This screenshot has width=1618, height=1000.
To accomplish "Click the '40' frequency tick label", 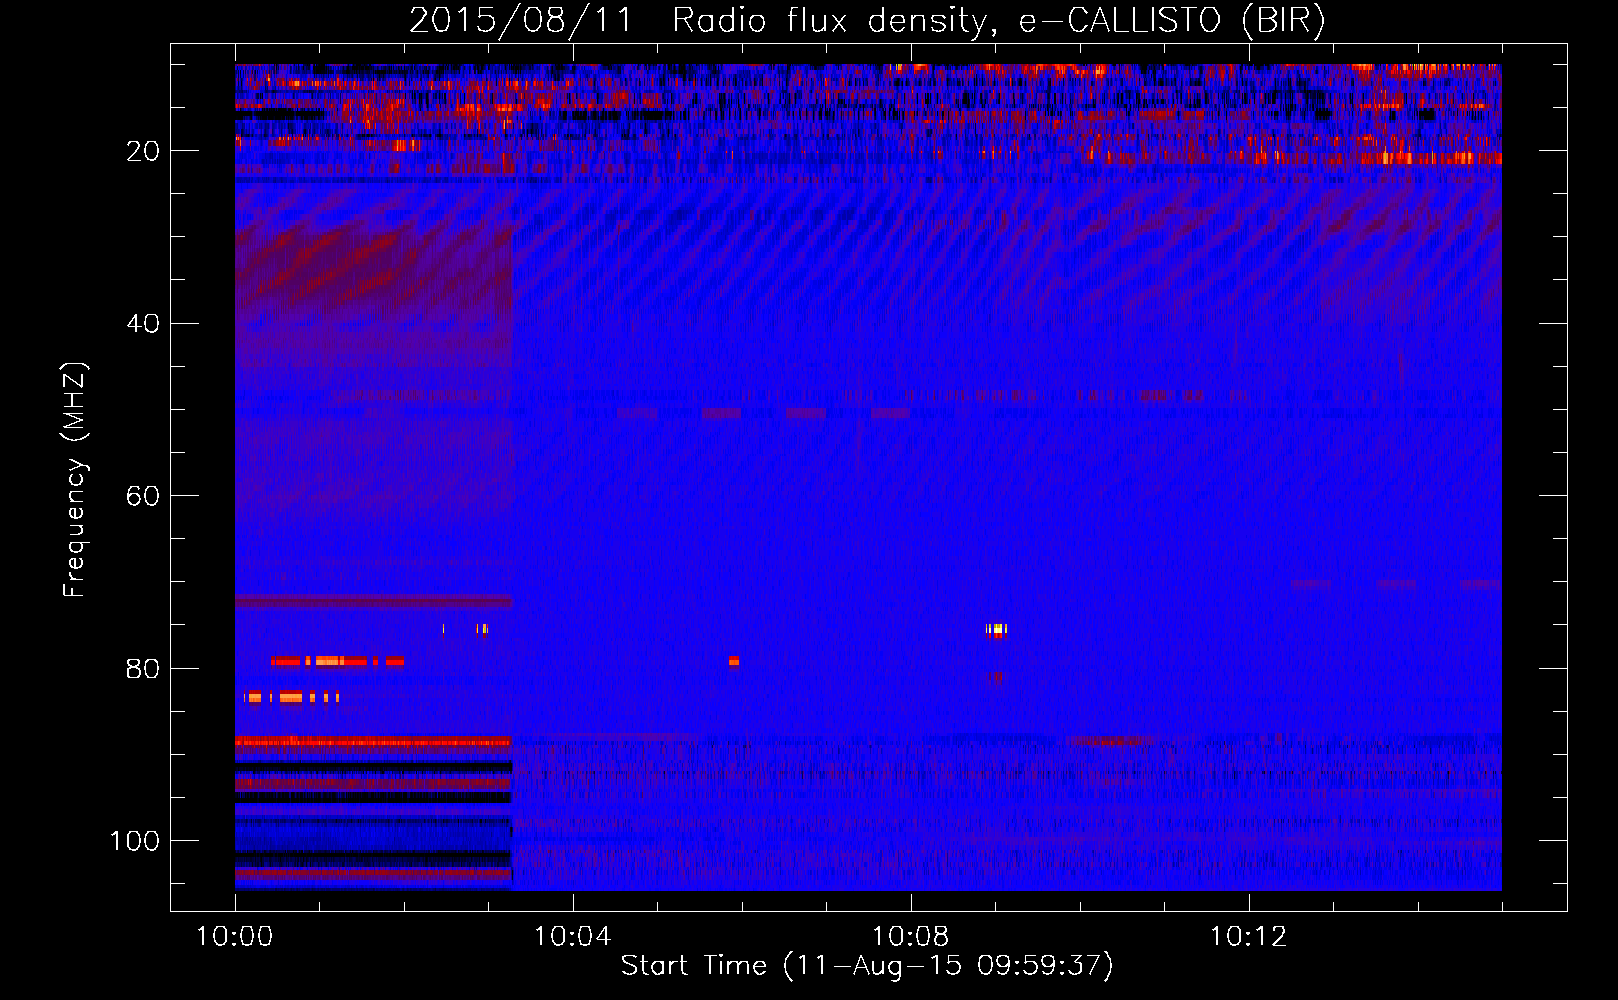I will (x=143, y=323).
